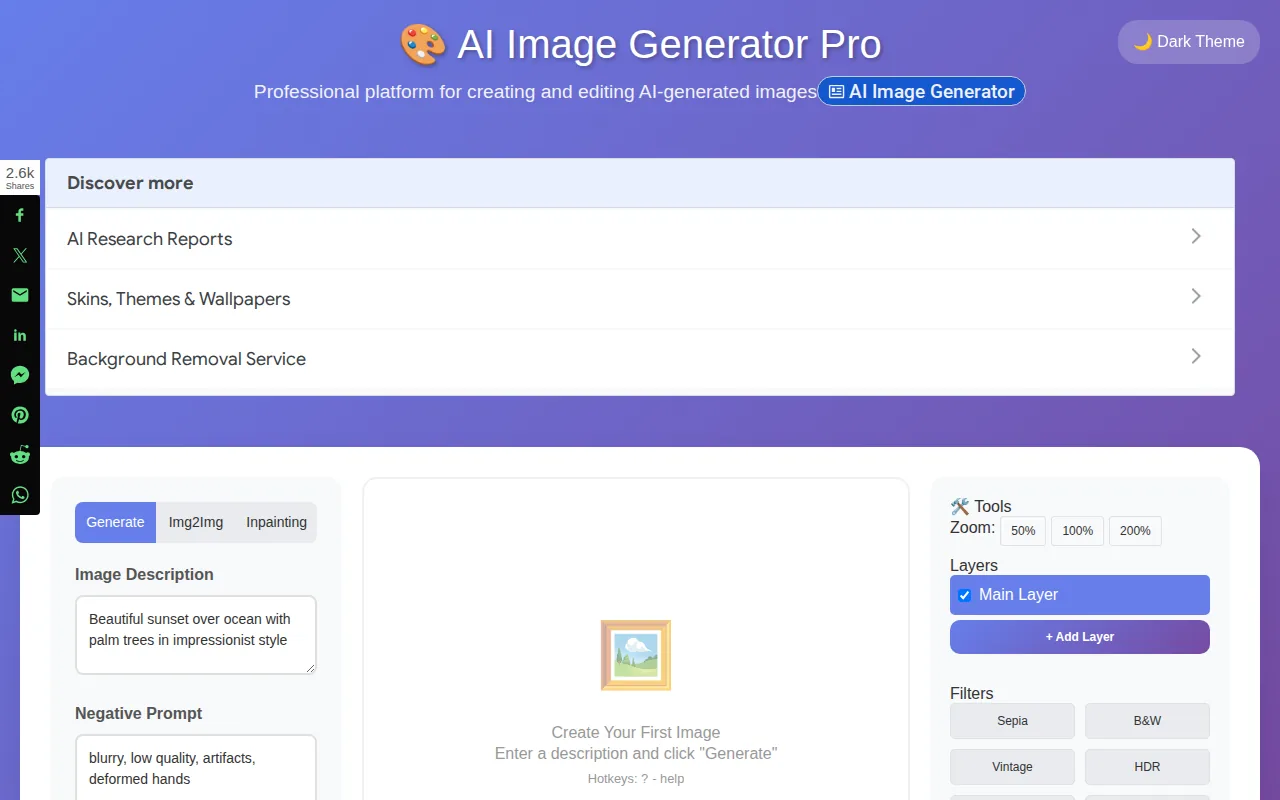Click the 2.6k Shares counter

tap(20, 178)
